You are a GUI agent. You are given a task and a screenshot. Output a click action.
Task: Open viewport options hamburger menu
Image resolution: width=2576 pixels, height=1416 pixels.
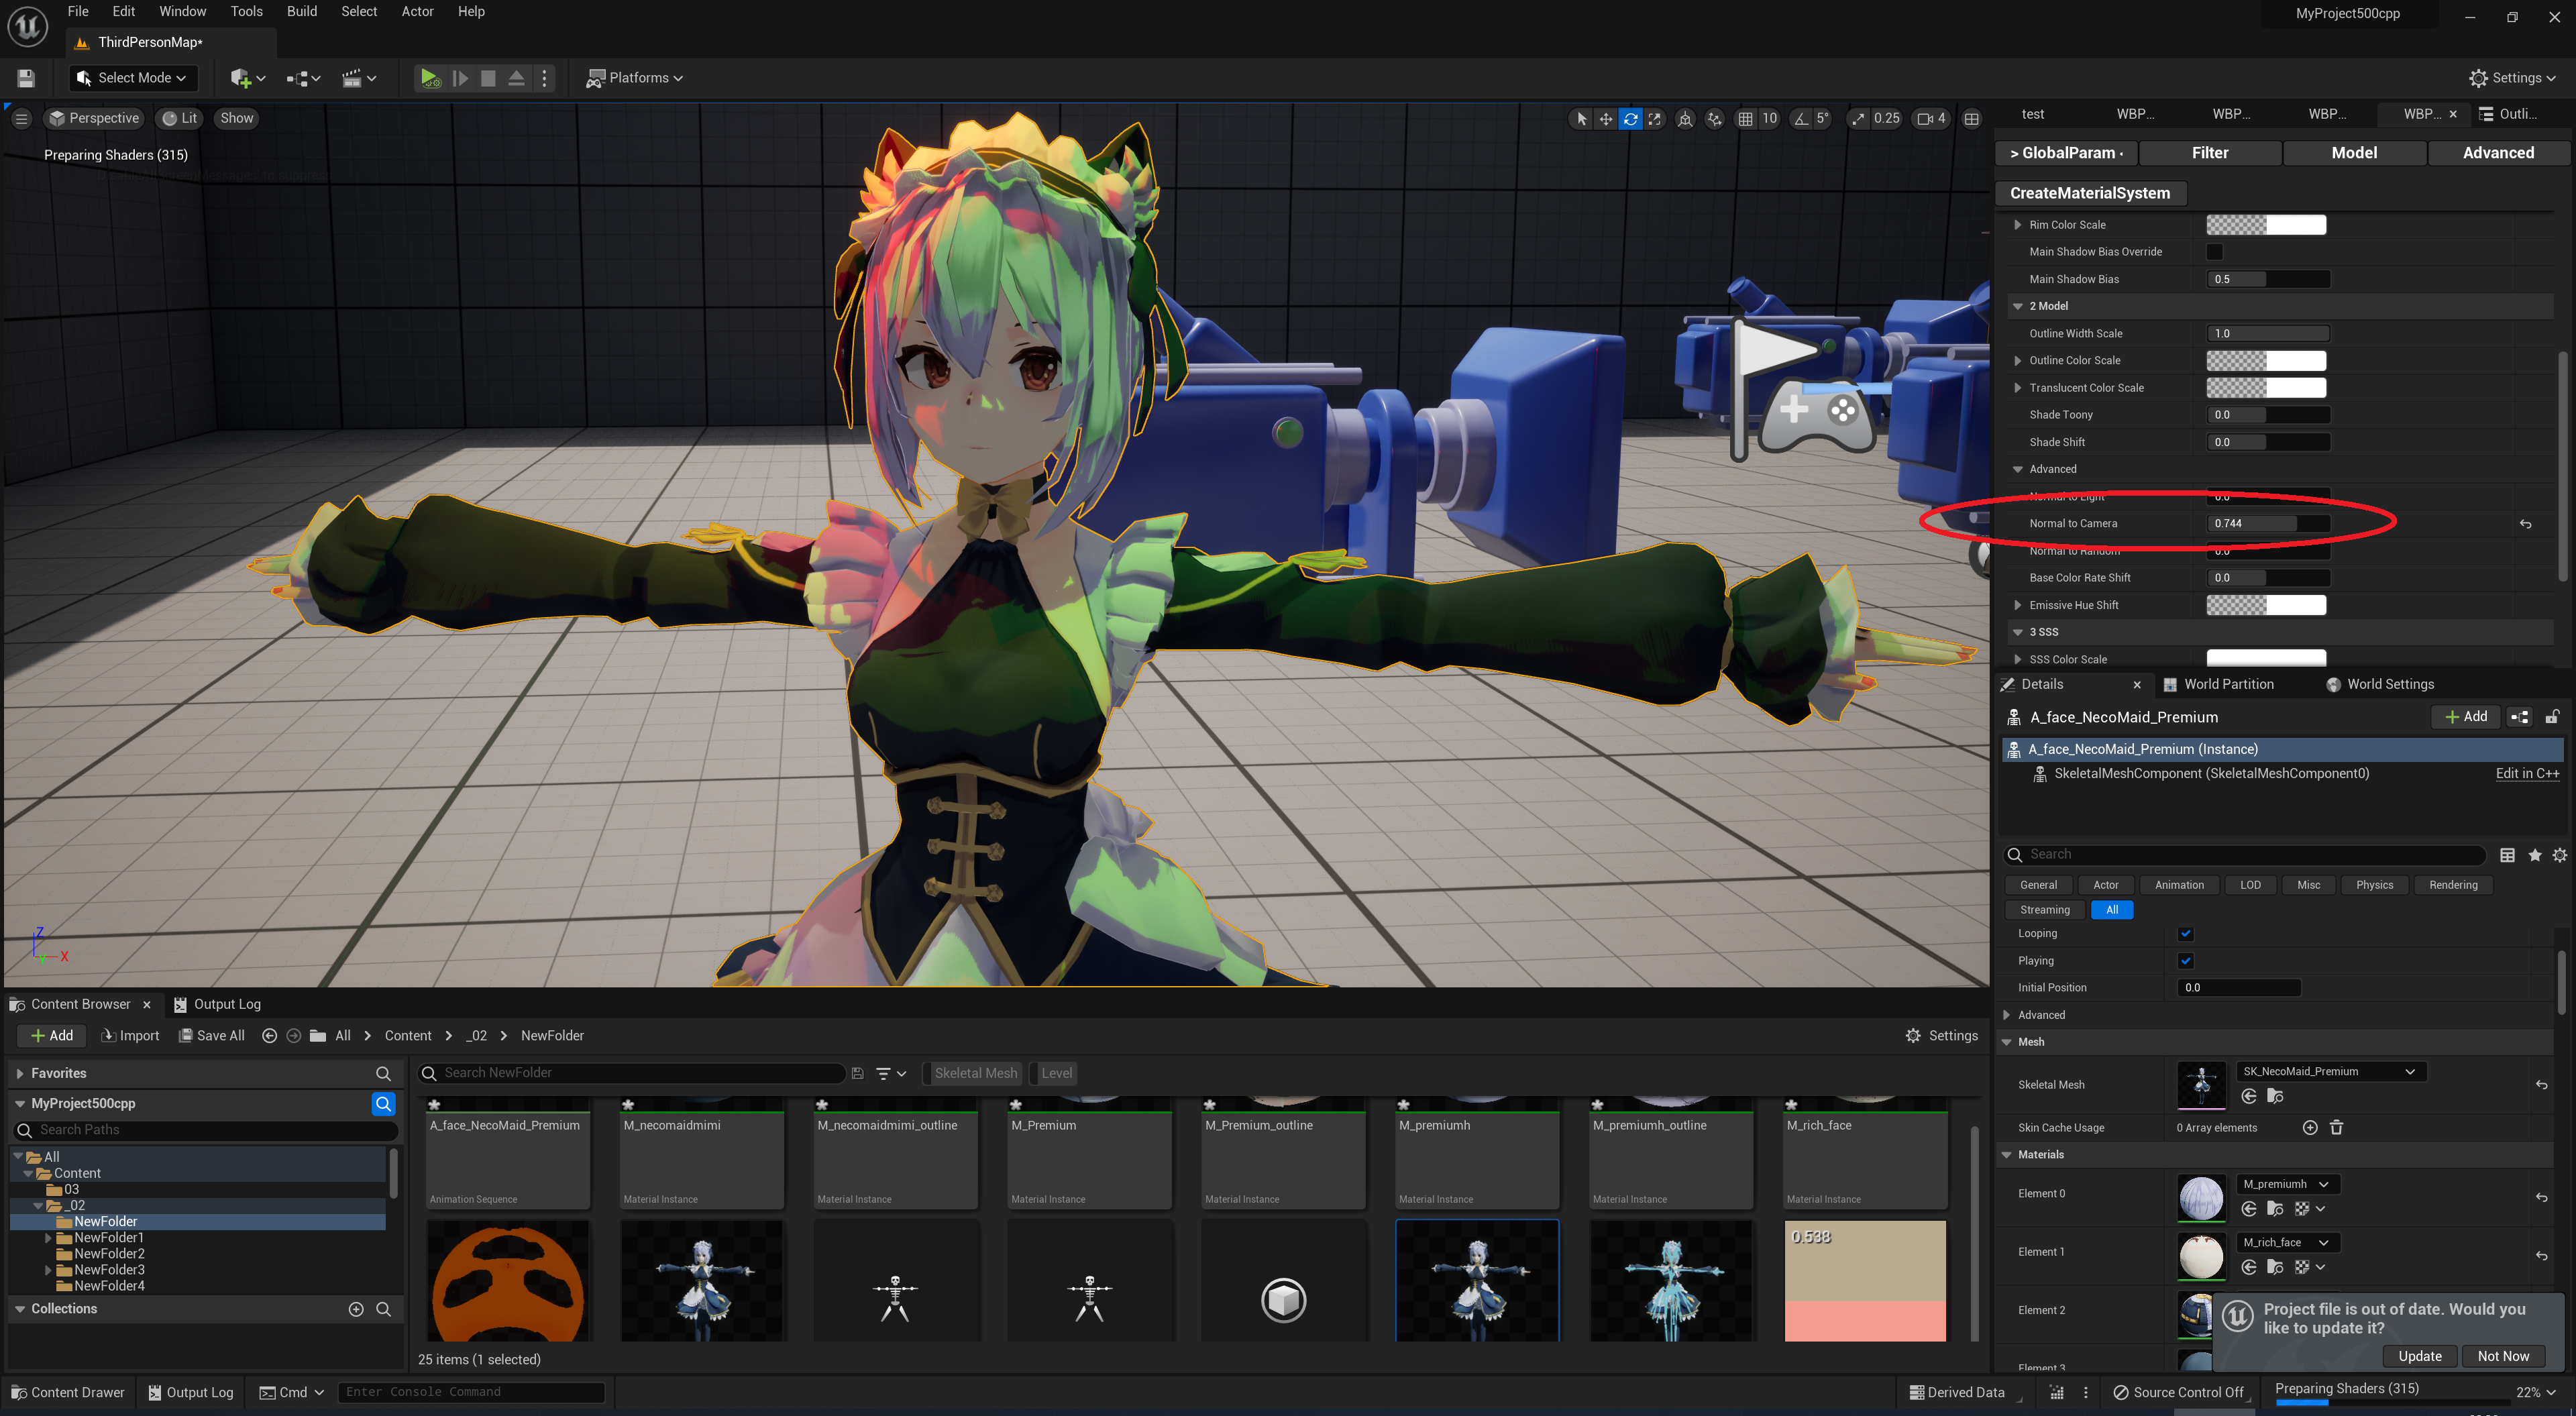21,119
